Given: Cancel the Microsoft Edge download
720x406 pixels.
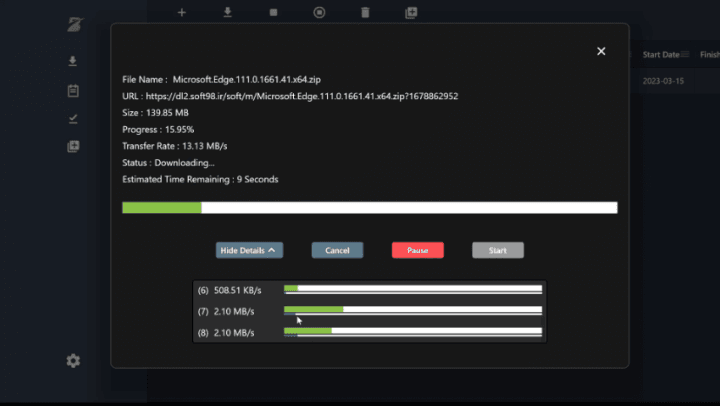Looking at the screenshot, I should click(338, 250).
